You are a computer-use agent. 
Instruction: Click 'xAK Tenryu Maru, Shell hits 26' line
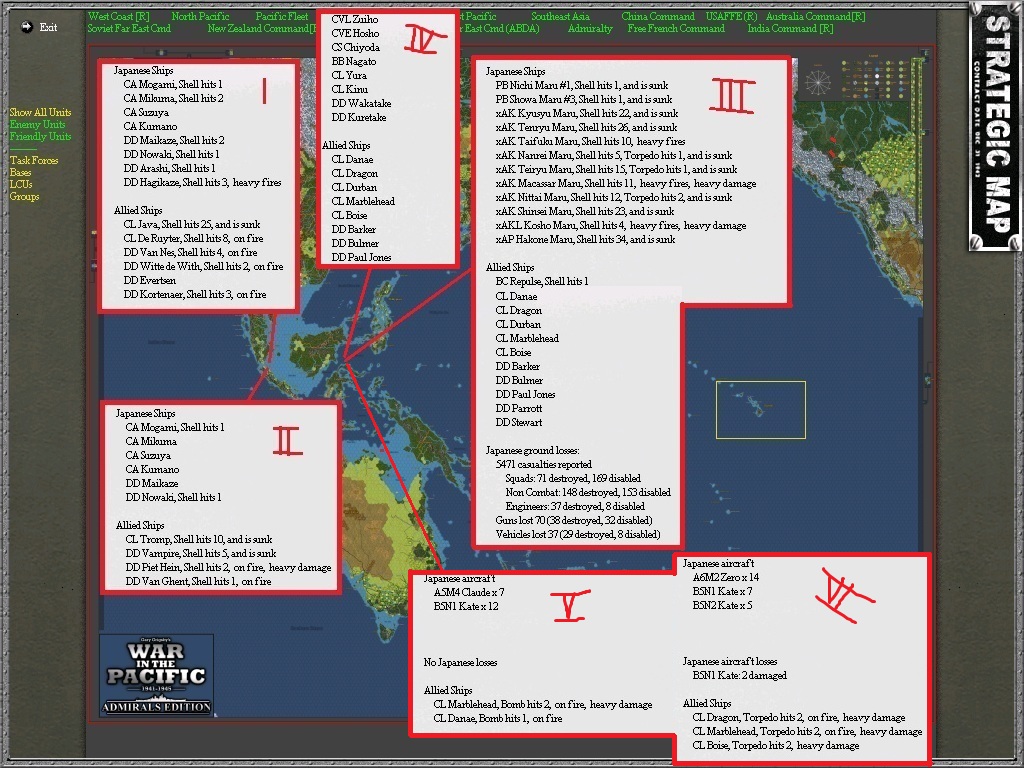(x=586, y=127)
